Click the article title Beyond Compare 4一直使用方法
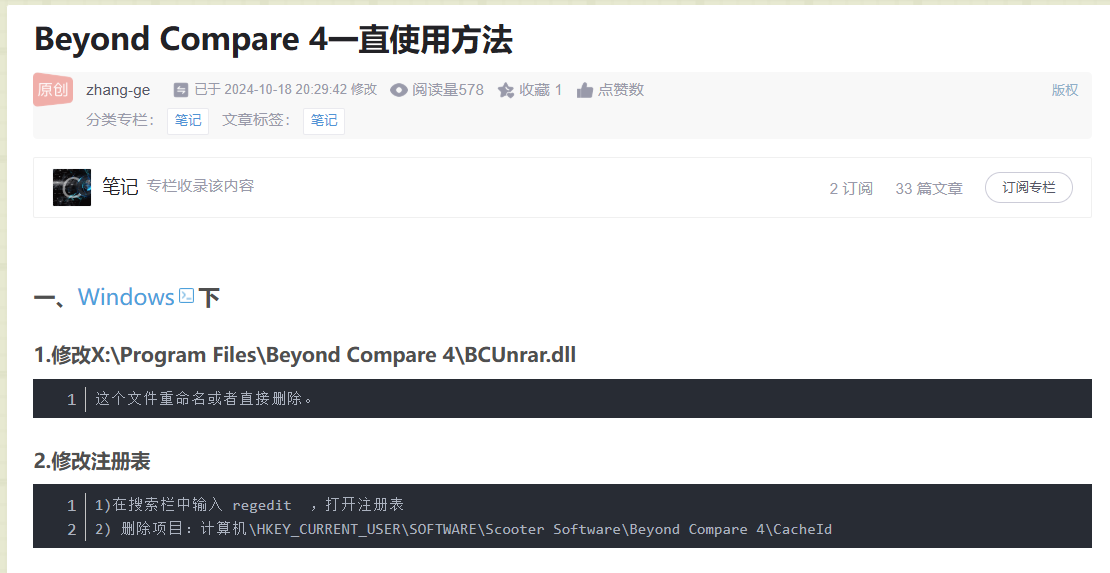The height and width of the screenshot is (573, 1110). 273,39
